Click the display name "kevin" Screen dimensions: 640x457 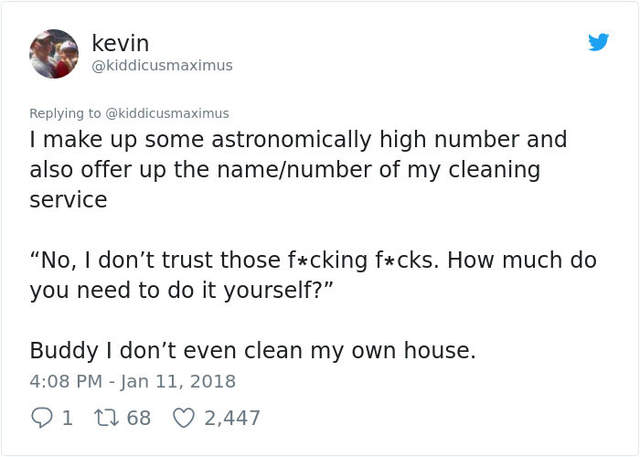click(120, 43)
